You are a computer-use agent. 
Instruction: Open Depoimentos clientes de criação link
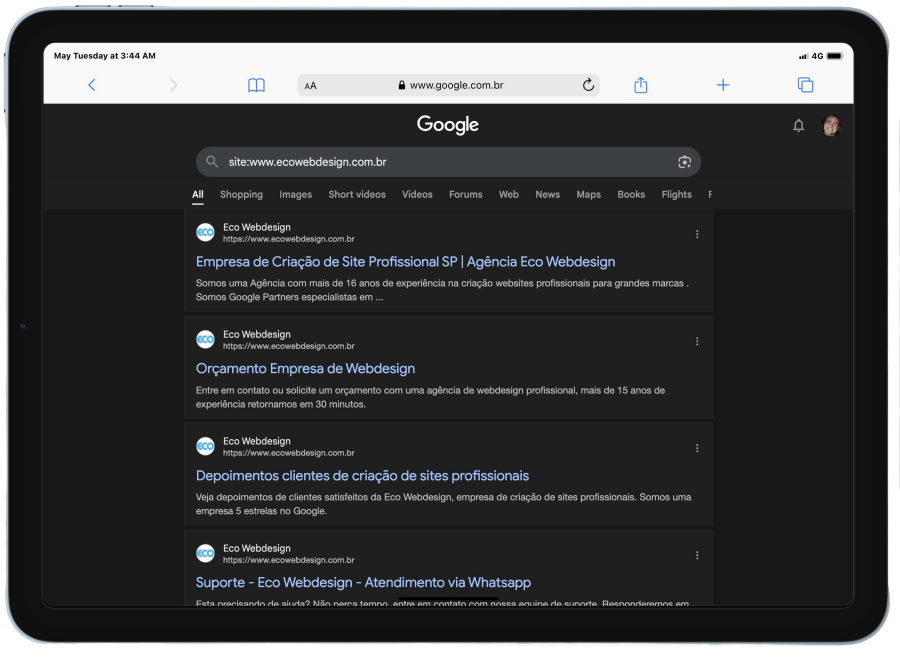362,475
